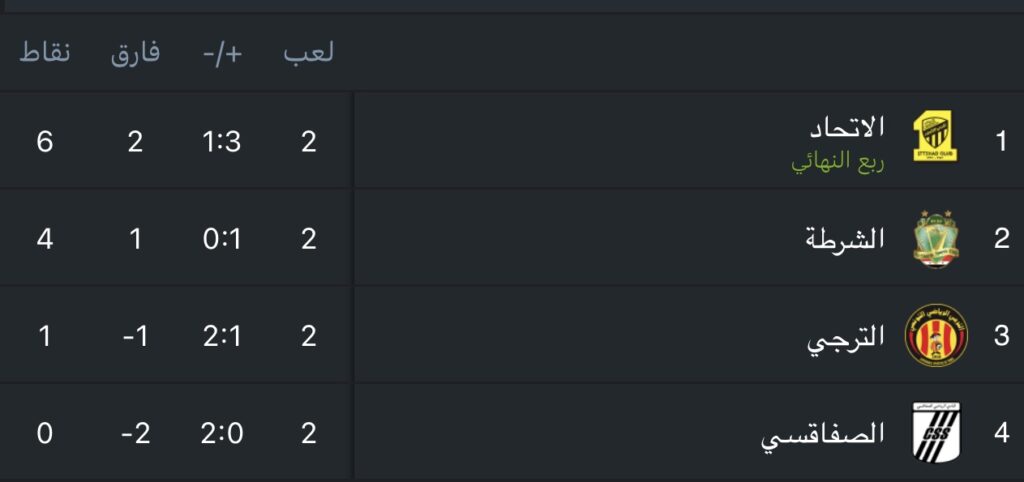
Task: Select the فارق column header
Action: pyautogui.click(x=135, y=53)
